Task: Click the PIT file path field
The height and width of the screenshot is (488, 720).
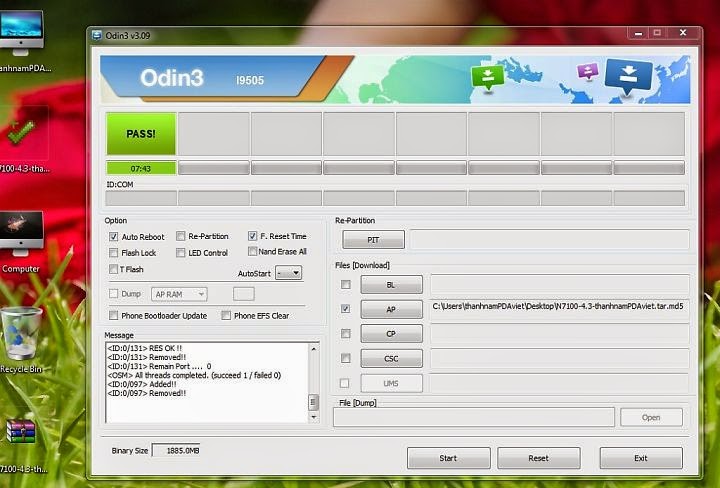Action: [549, 240]
